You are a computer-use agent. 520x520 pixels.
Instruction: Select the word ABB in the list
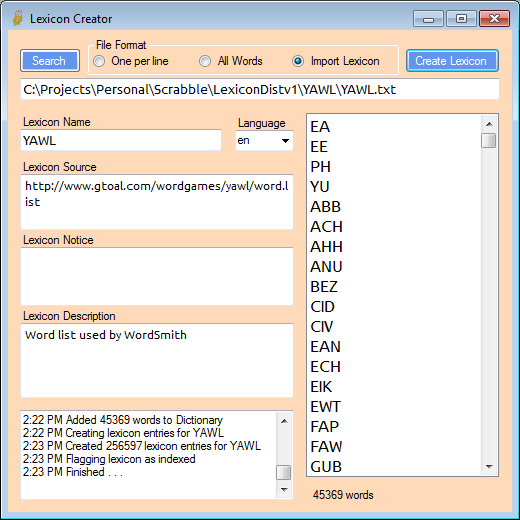(x=325, y=207)
